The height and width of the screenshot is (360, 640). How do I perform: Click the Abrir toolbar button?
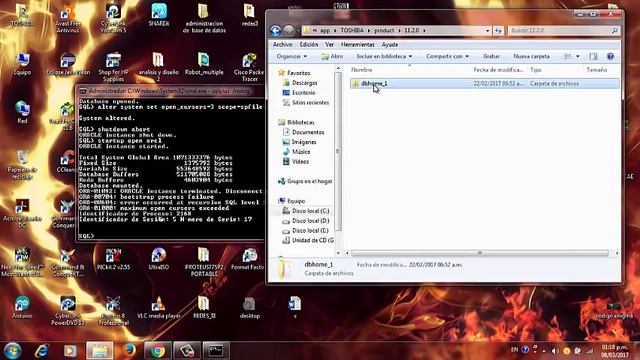[332, 56]
